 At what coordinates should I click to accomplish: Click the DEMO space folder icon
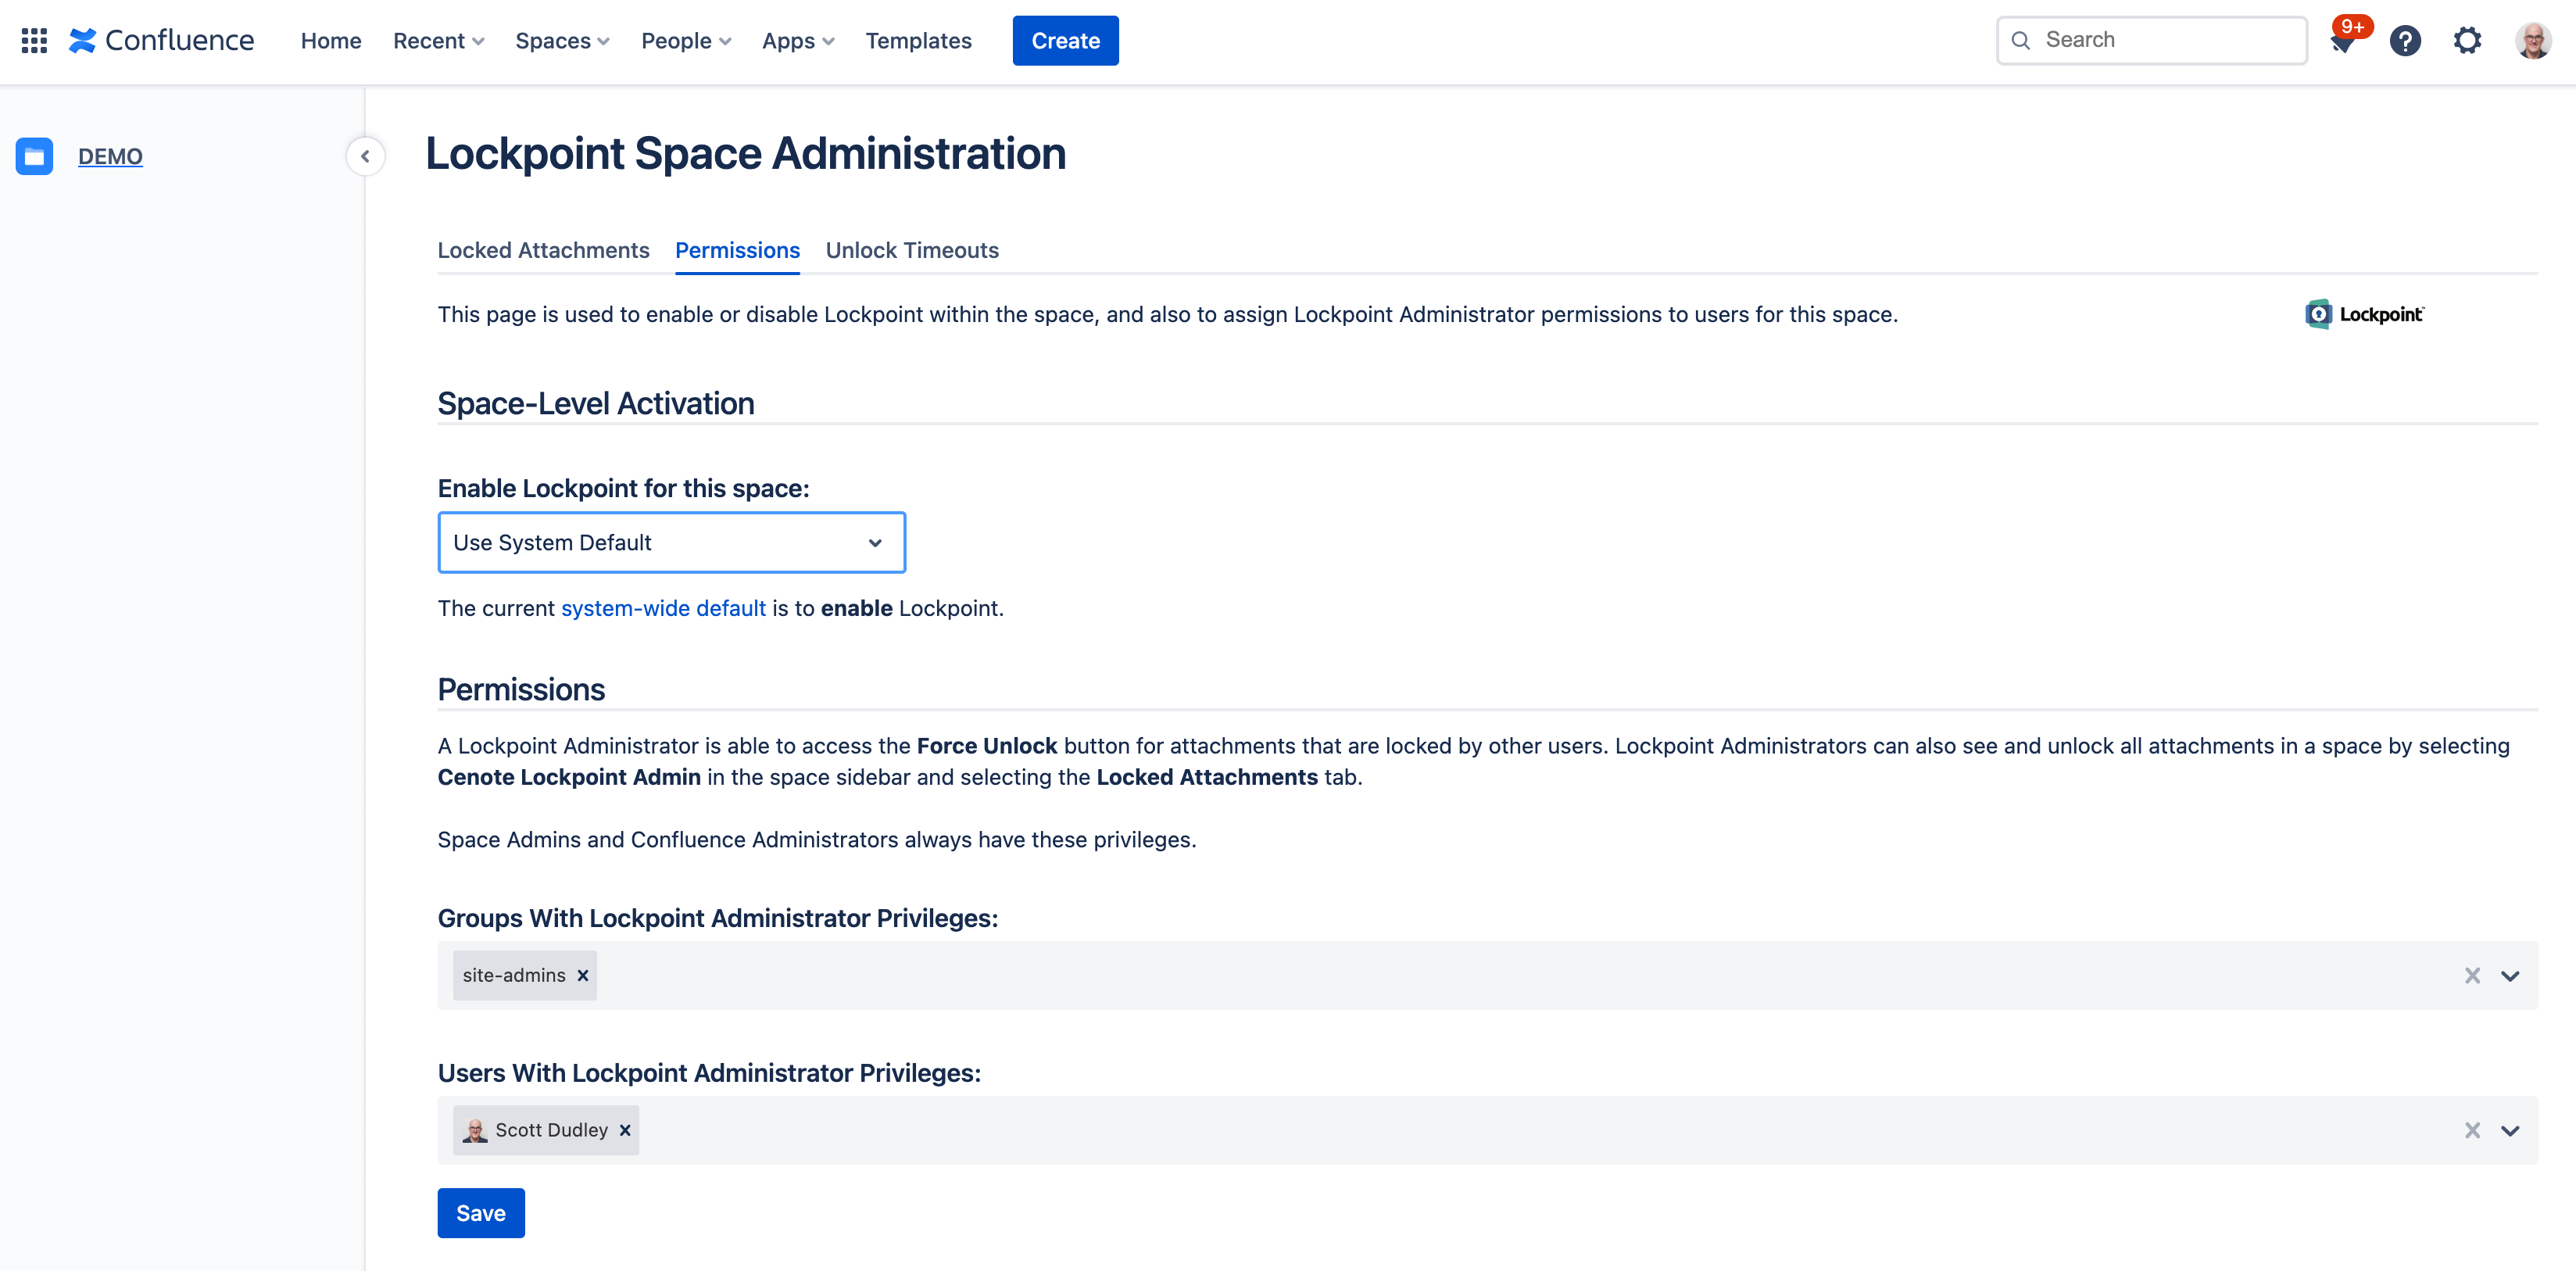pyautogui.click(x=34, y=156)
